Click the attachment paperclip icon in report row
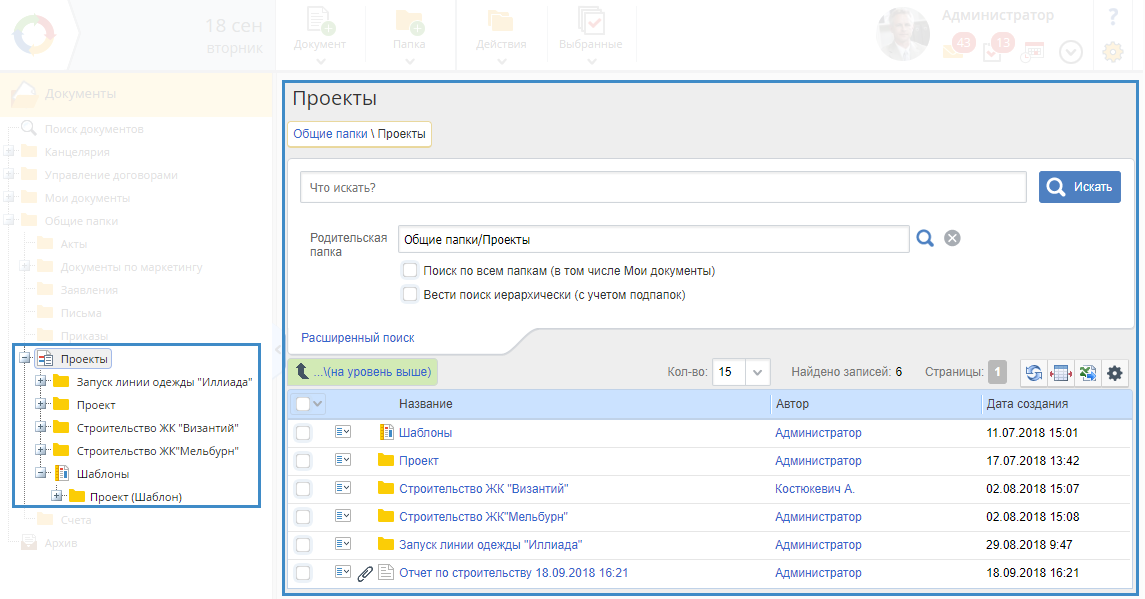This screenshot has width=1145, height=599. (365, 573)
